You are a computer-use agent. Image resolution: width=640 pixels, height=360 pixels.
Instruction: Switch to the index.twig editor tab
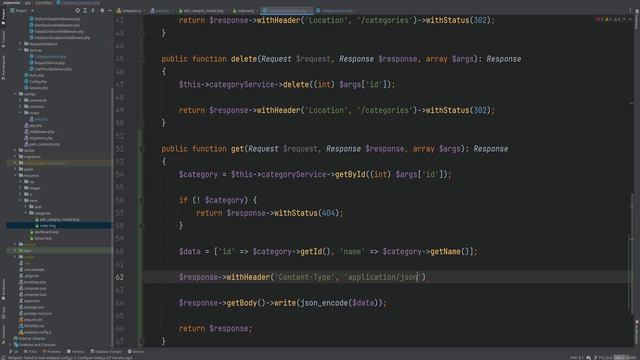(245, 11)
